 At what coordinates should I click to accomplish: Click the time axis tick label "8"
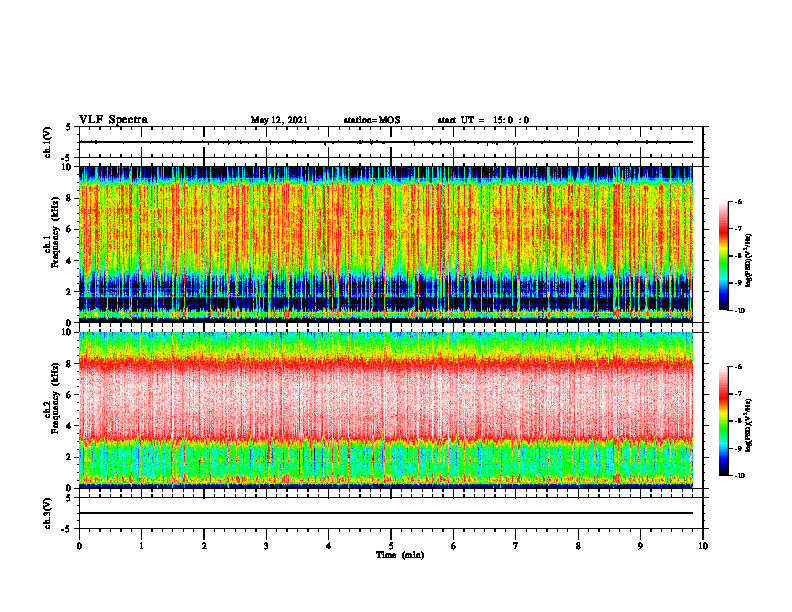(578, 546)
